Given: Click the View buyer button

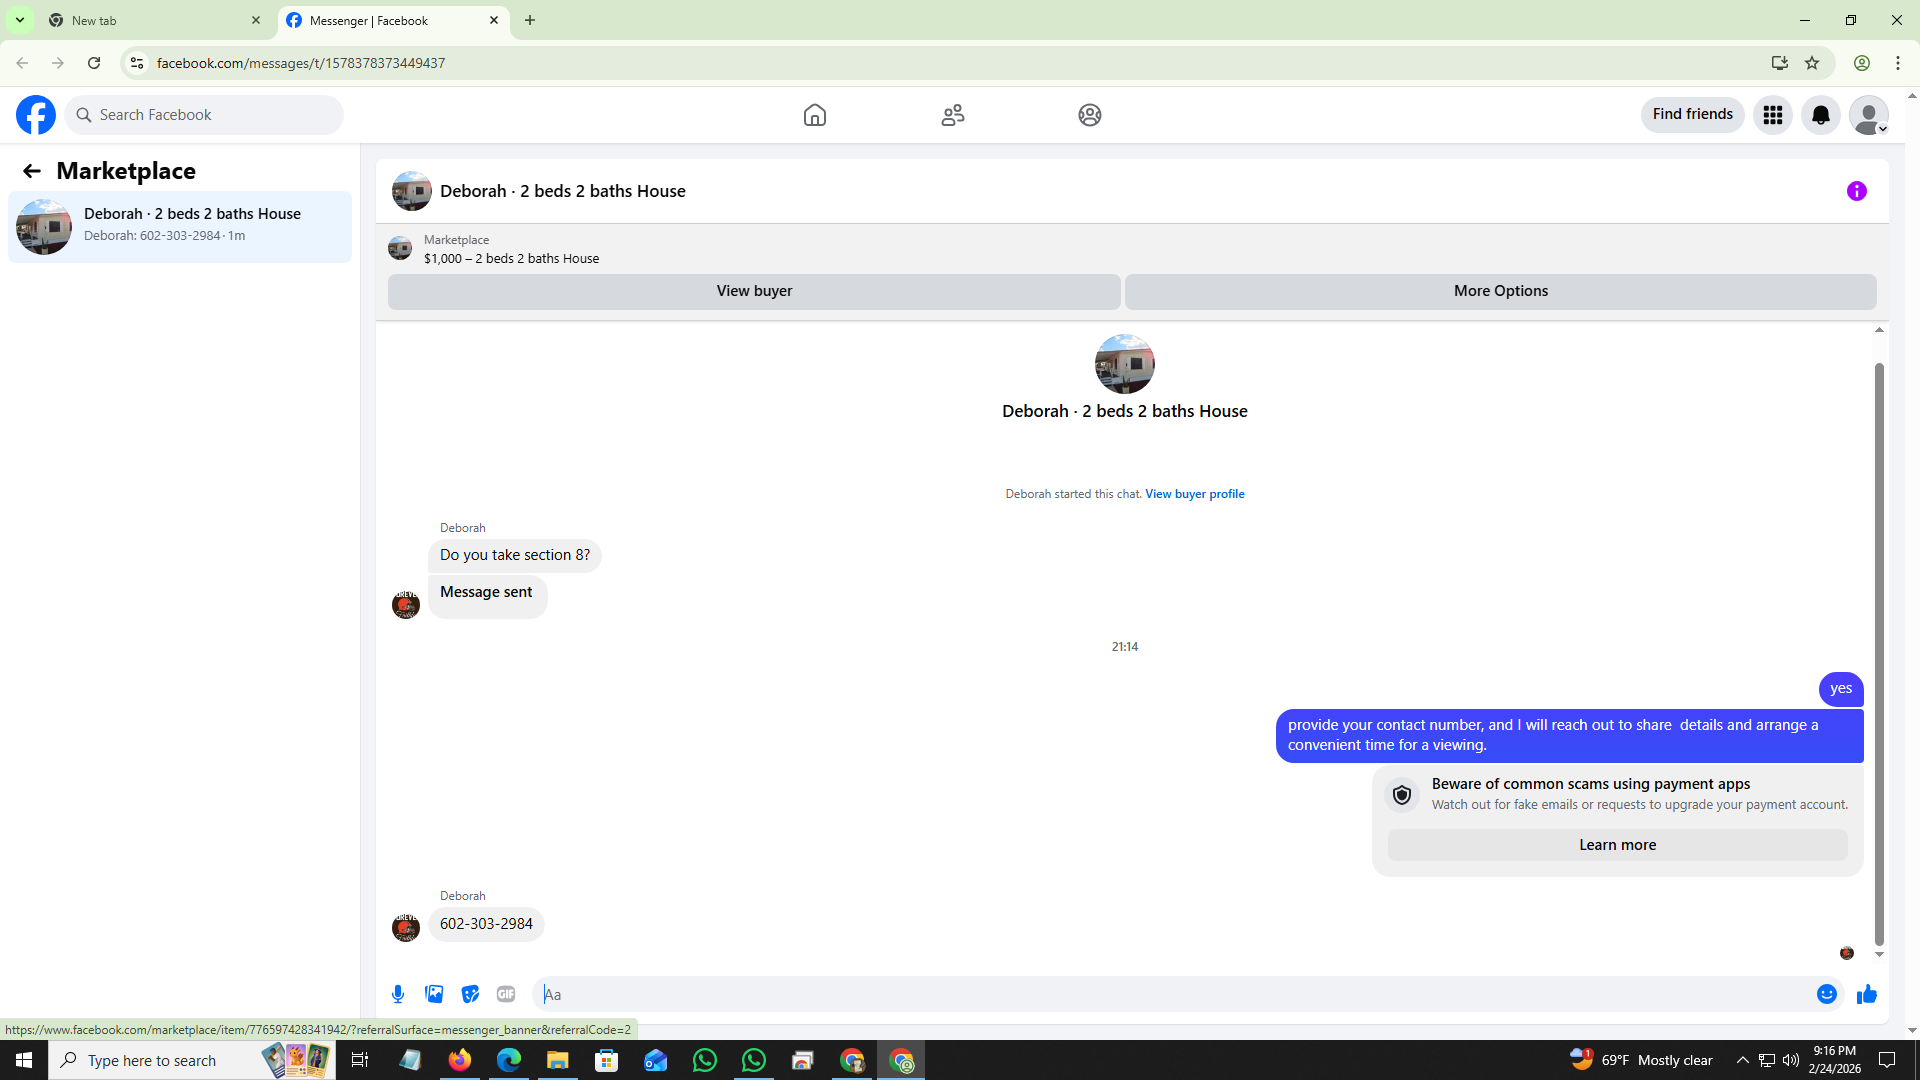Looking at the screenshot, I should click(754, 291).
